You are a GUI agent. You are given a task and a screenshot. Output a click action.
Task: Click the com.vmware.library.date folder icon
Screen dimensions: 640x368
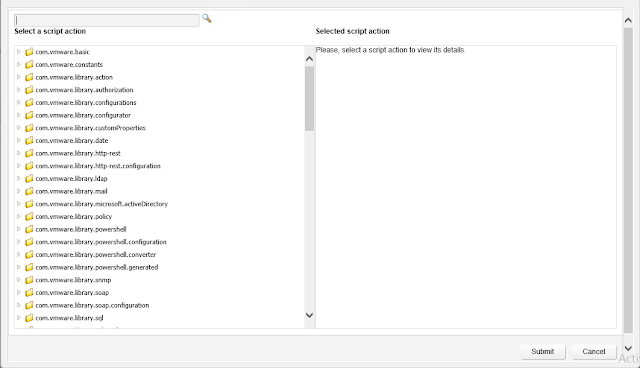(29, 140)
